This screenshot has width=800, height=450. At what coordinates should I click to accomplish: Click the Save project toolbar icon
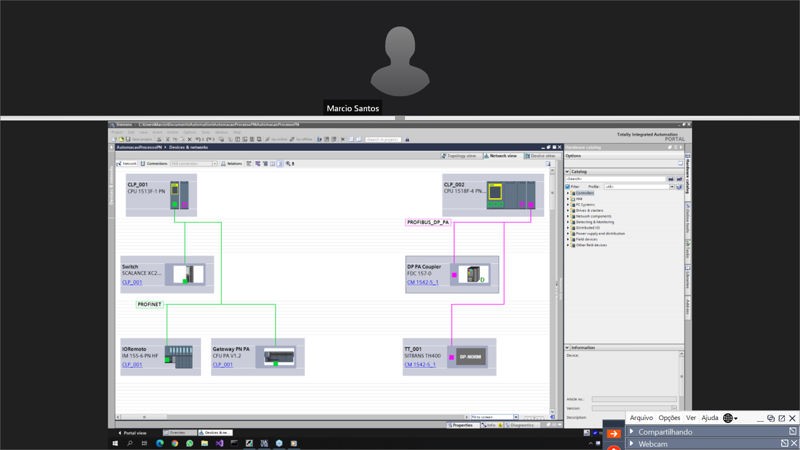coord(128,139)
